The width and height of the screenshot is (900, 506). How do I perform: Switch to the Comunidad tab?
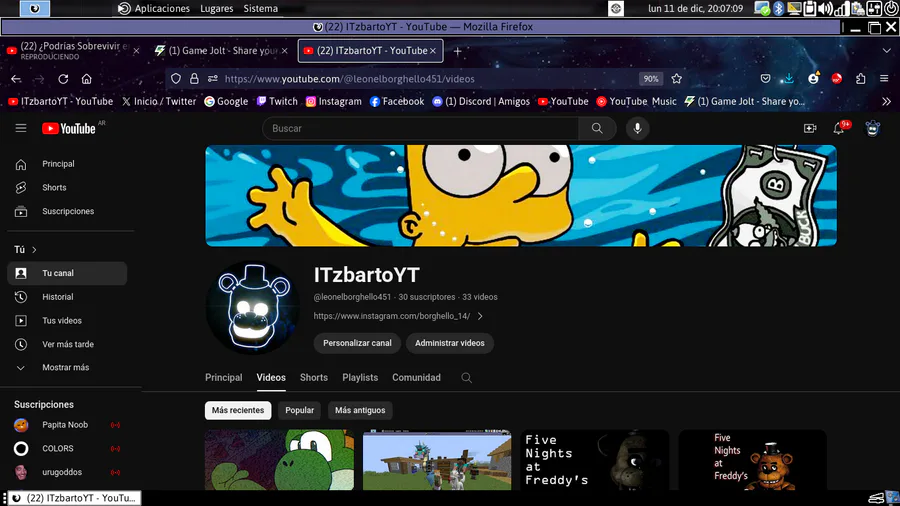(x=416, y=378)
